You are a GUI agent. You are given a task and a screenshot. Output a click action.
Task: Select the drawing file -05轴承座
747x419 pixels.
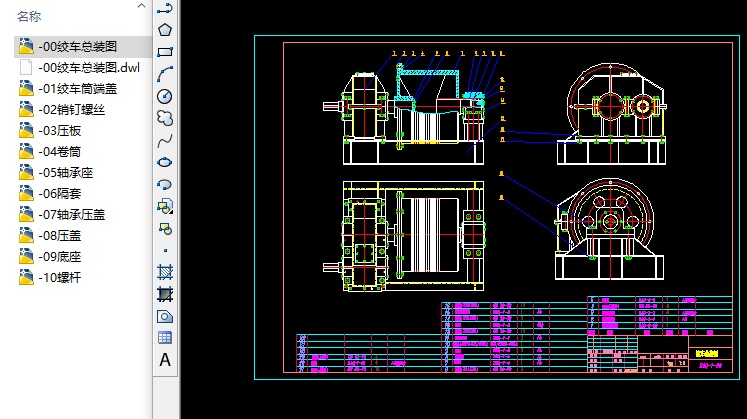(66, 172)
